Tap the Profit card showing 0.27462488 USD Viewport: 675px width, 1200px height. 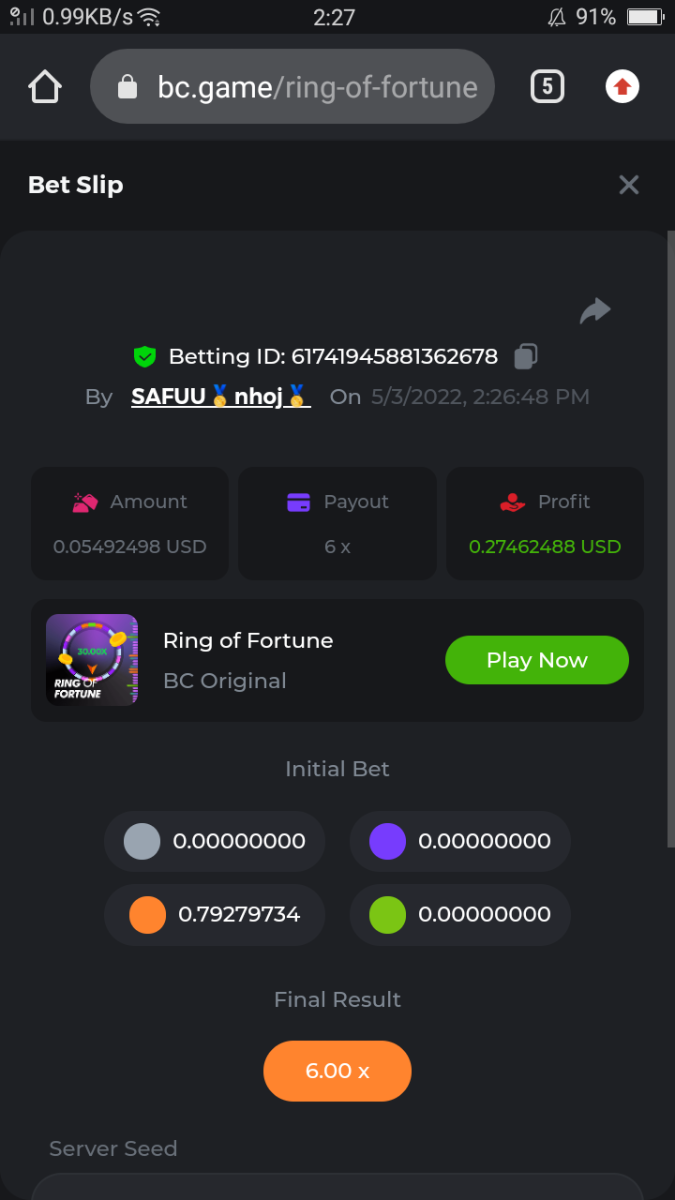545,523
